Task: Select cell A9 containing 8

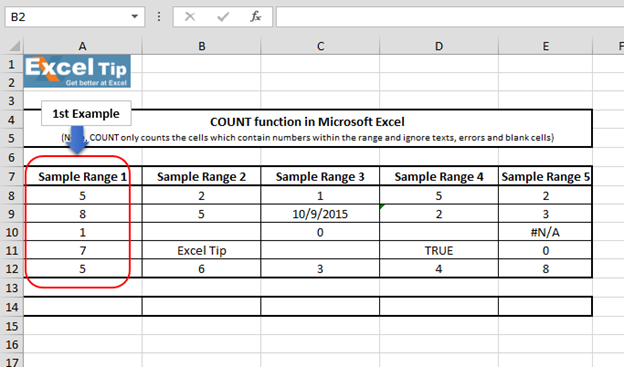Action: click(x=82, y=214)
